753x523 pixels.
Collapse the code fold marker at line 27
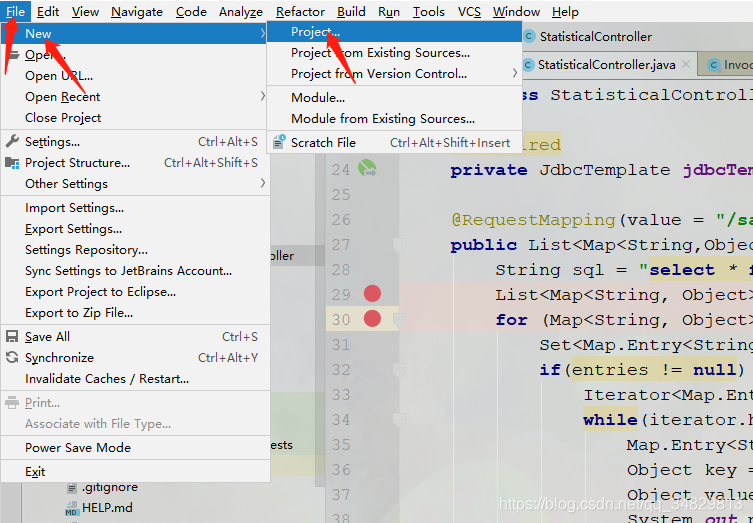point(399,245)
